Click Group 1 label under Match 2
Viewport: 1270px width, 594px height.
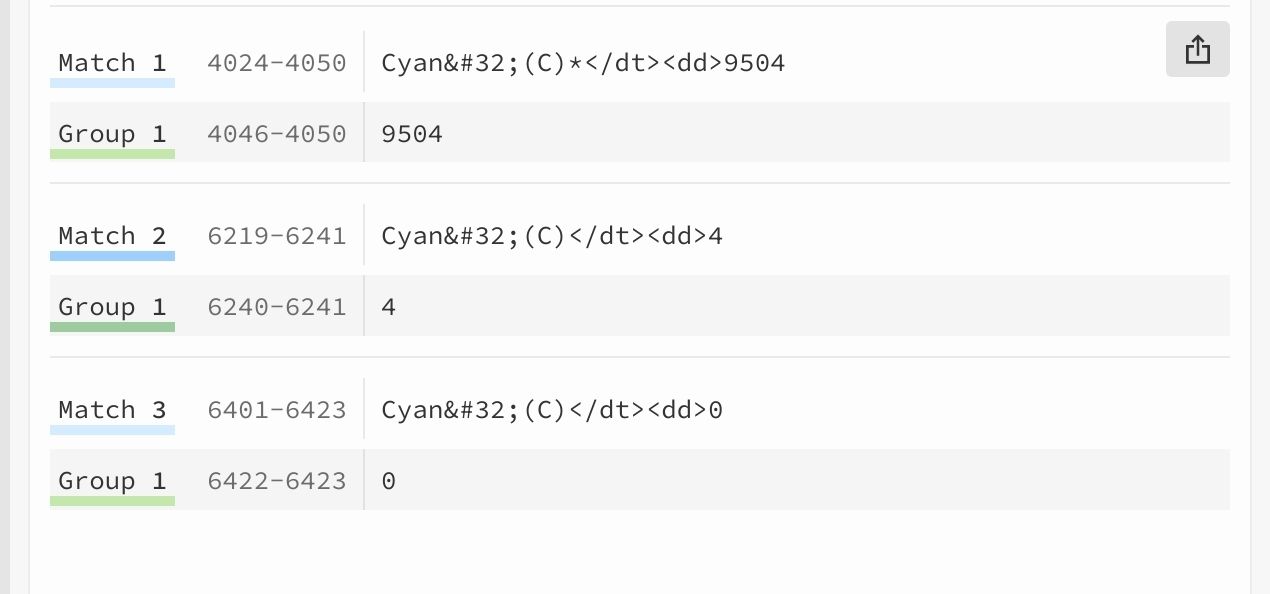coord(112,307)
